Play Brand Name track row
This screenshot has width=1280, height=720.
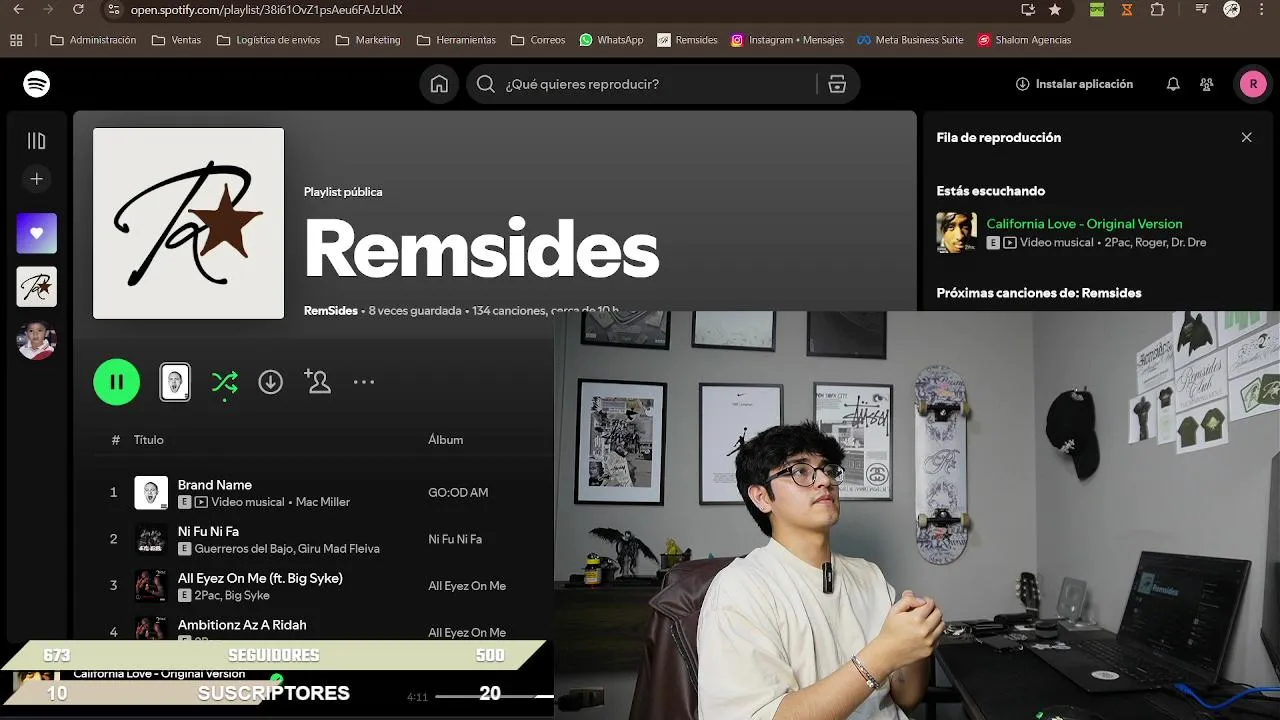pos(323,492)
